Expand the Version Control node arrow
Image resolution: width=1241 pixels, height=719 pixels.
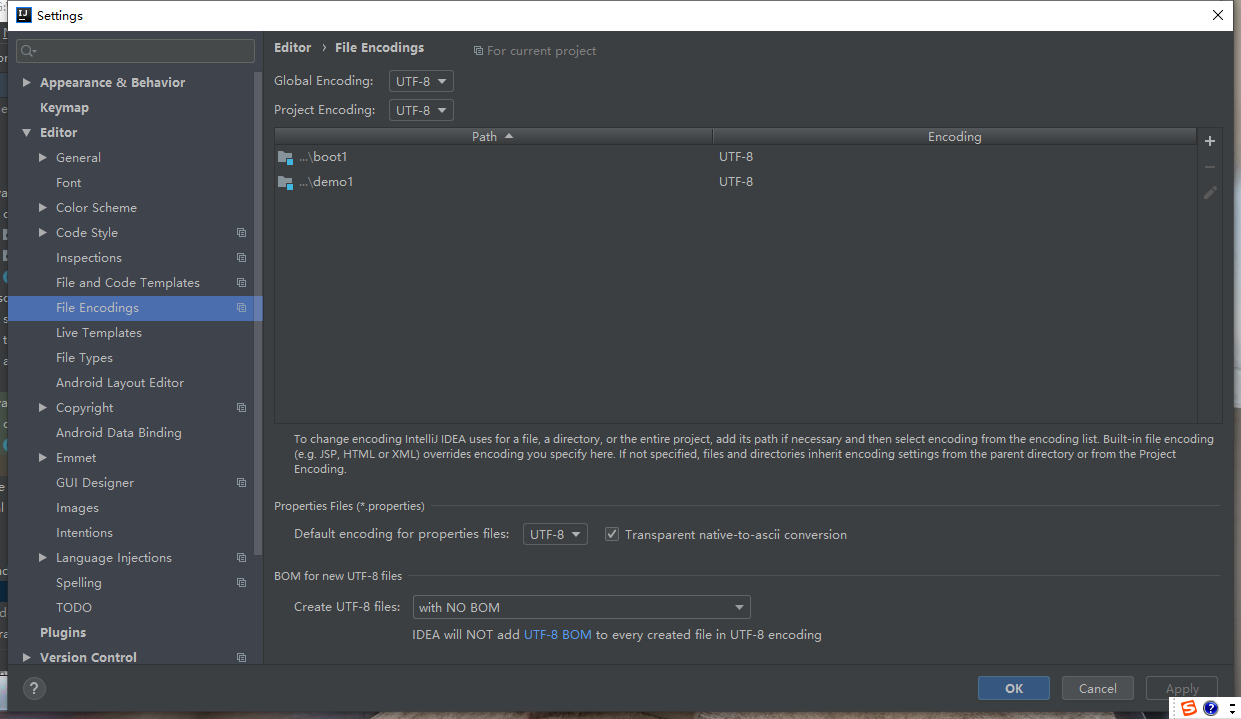(27, 658)
